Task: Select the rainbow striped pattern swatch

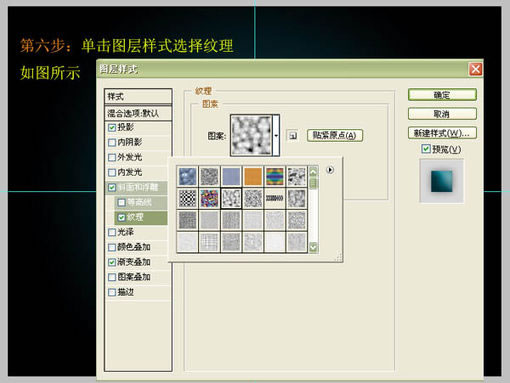Action: (x=275, y=176)
